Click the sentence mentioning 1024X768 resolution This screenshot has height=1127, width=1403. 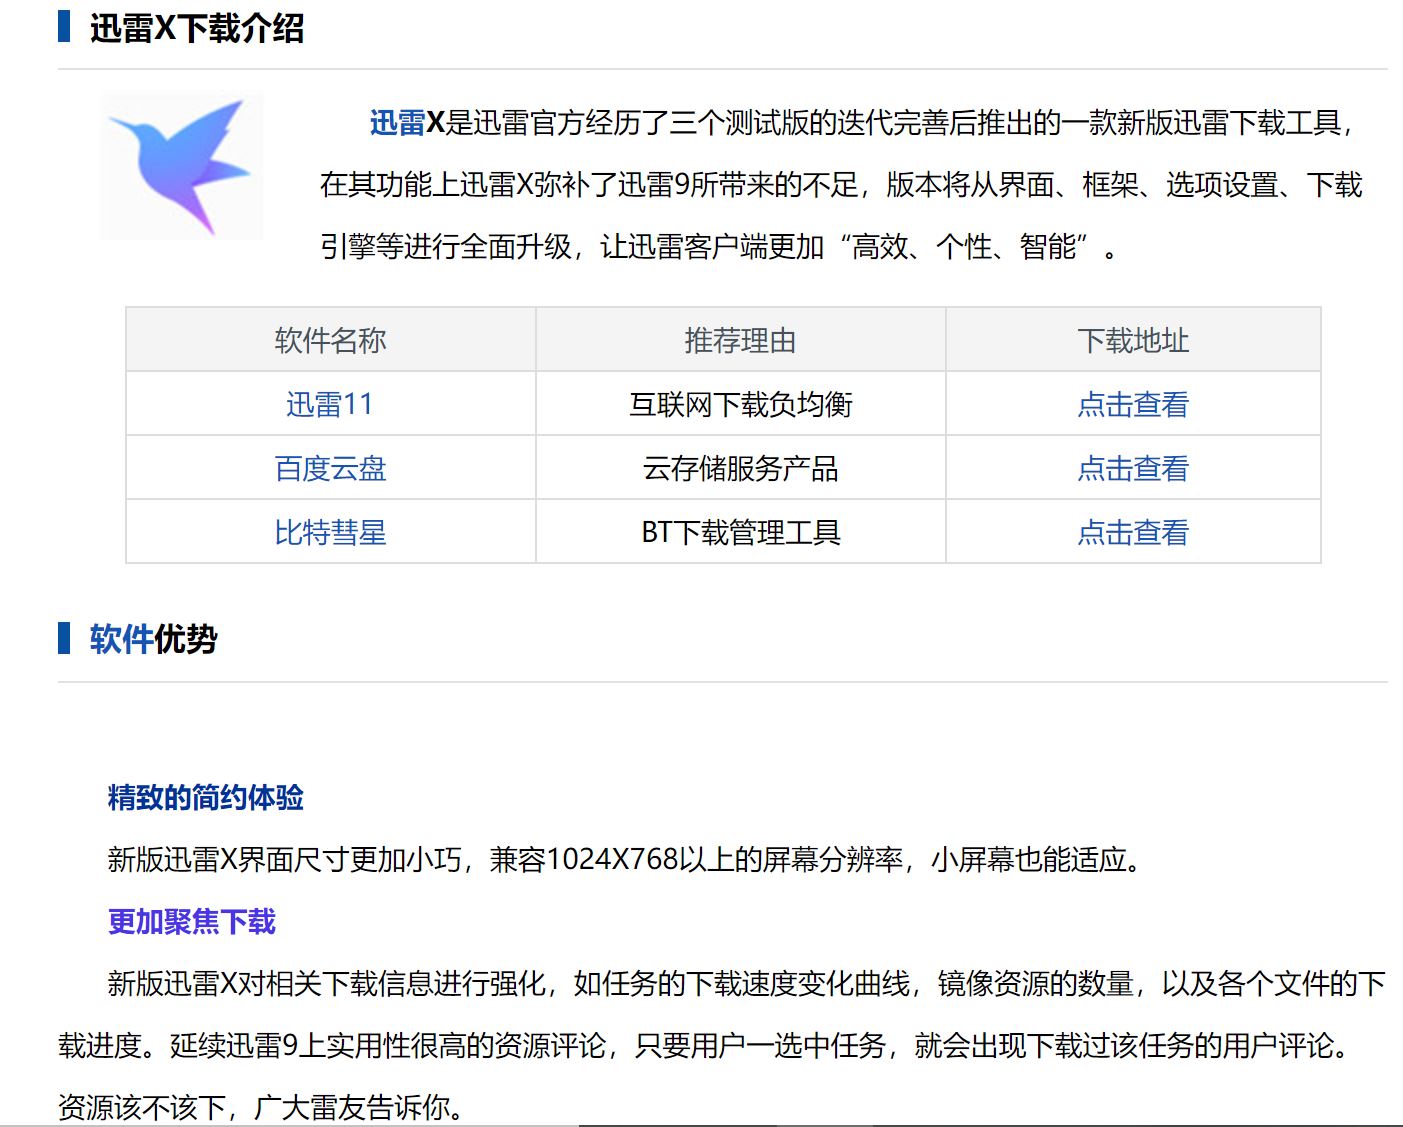(x=626, y=859)
